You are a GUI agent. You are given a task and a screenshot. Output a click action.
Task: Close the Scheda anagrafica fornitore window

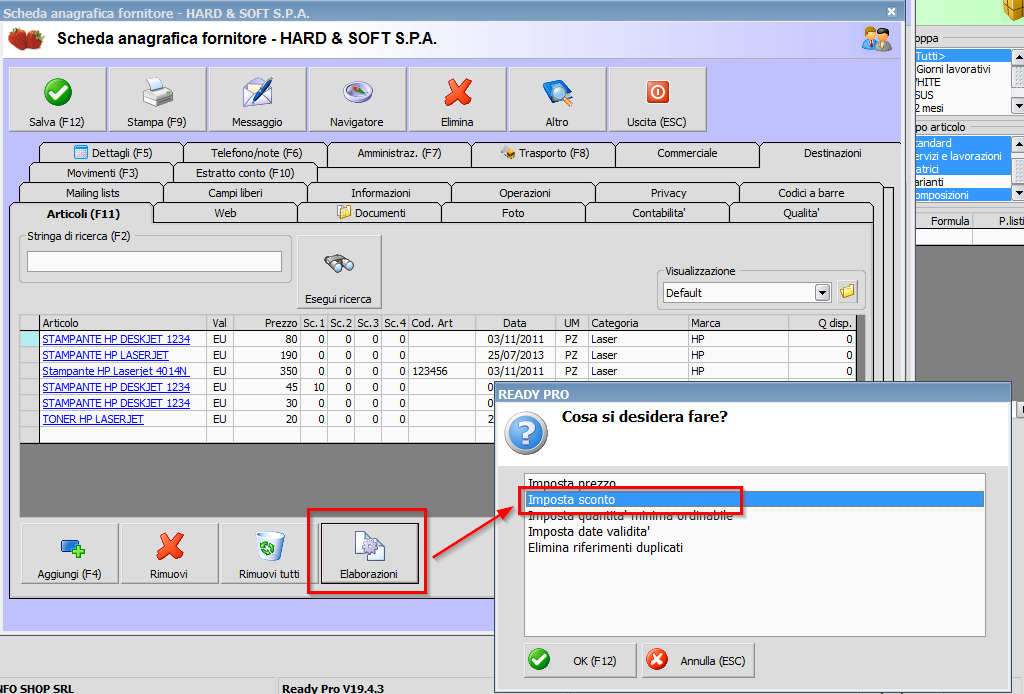tap(891, 12)
